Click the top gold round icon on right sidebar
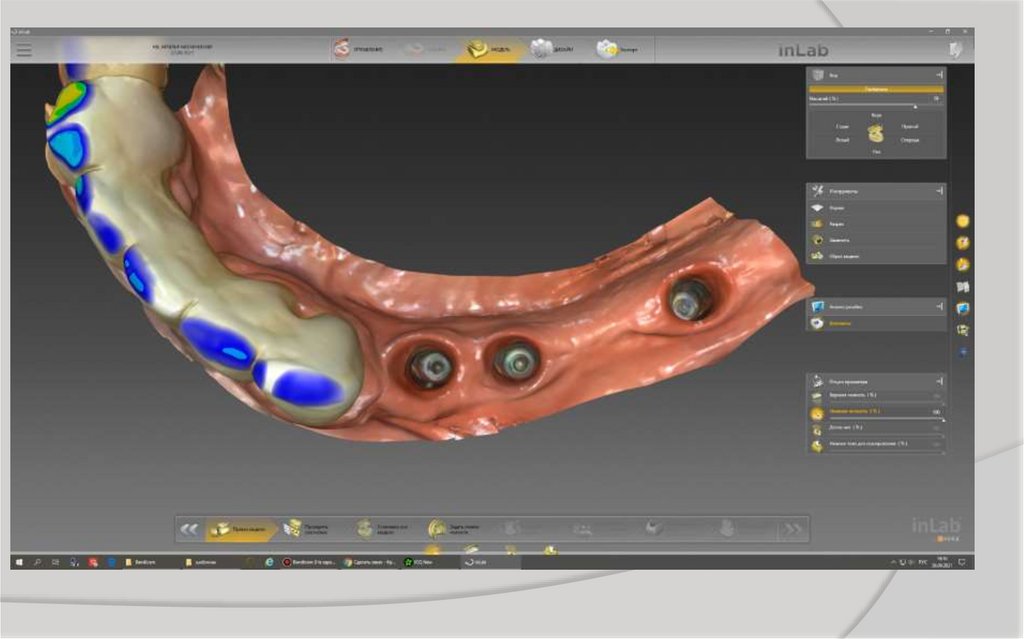Viewport: 1024px width, 639px height. (x=963, y=221)
